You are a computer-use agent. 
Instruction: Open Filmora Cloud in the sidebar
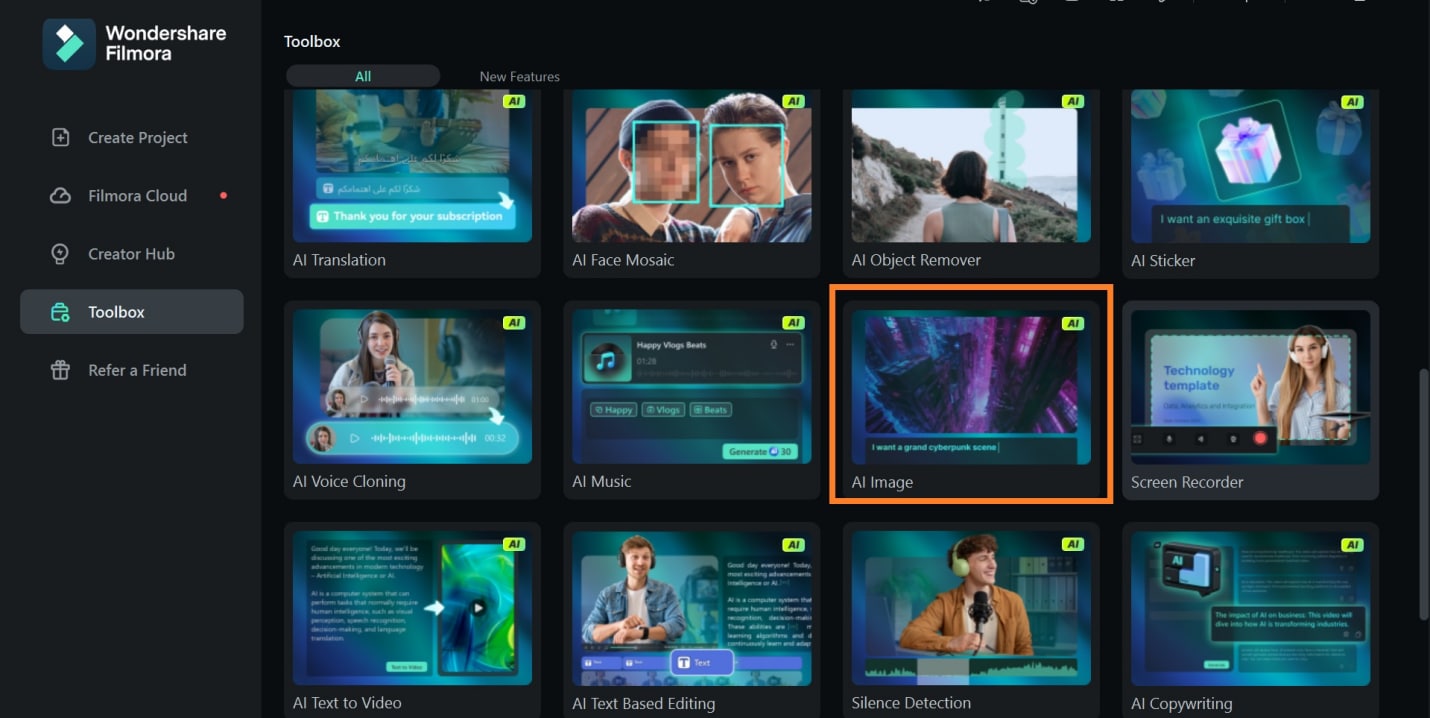point(132,196)
